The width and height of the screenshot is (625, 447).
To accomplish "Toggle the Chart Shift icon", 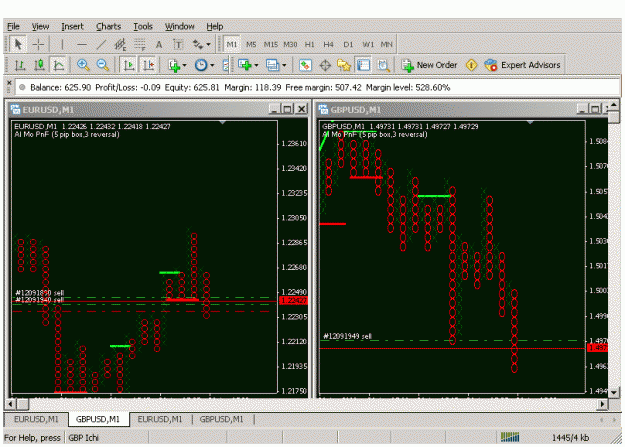I will 148,65.
